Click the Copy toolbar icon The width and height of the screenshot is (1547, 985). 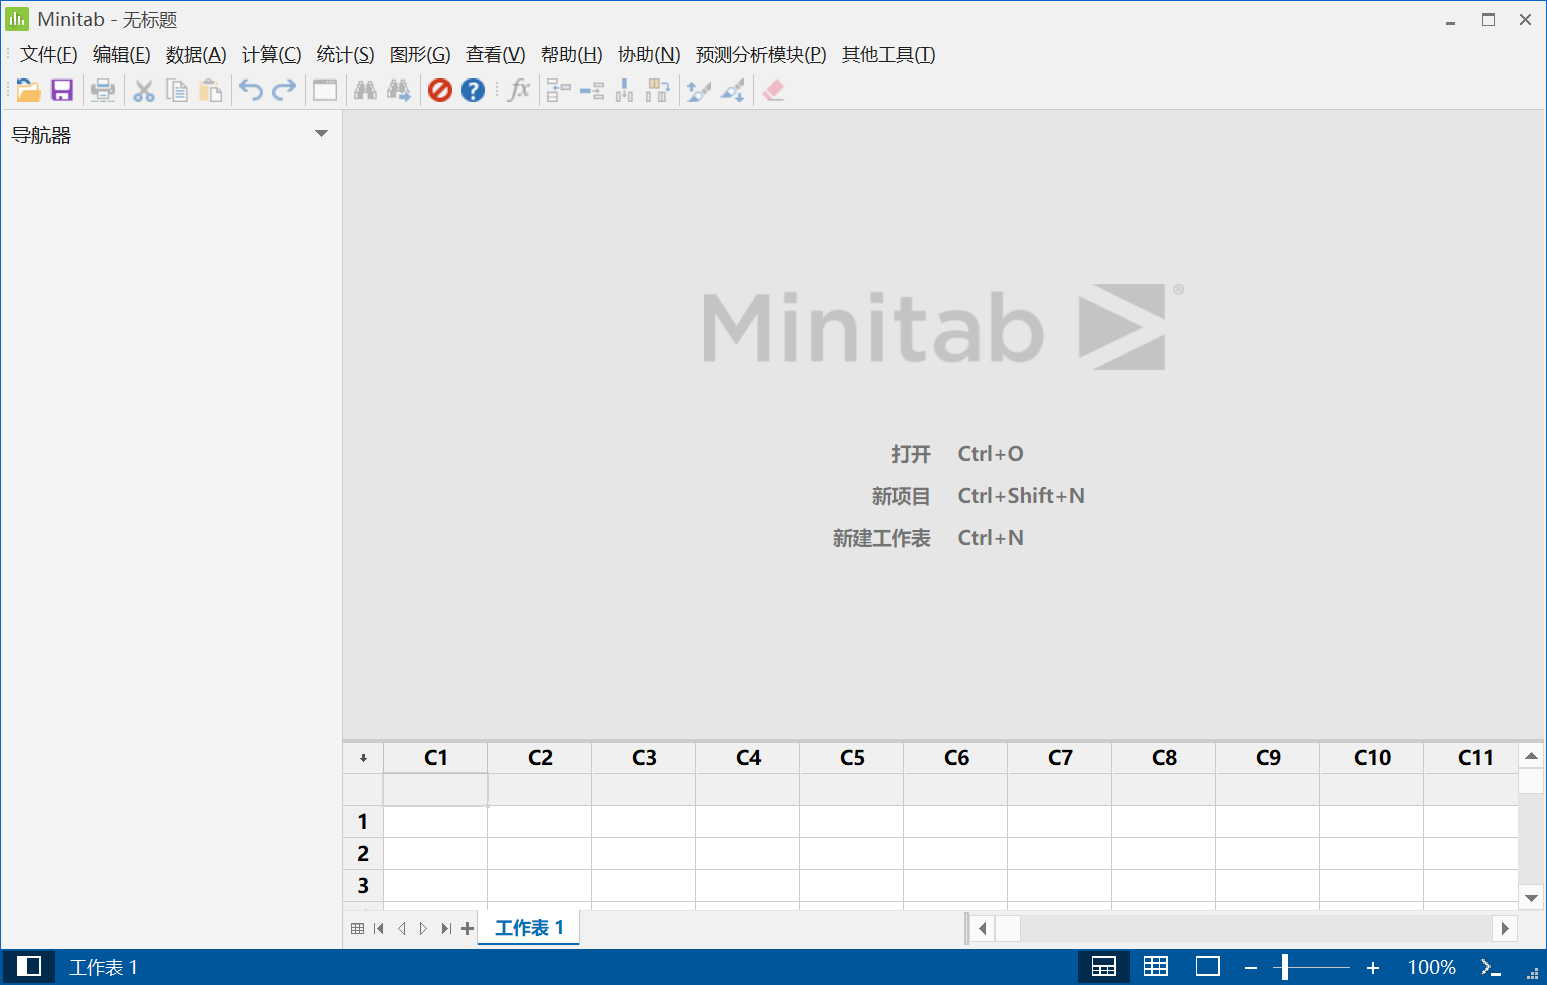point(177,90)
